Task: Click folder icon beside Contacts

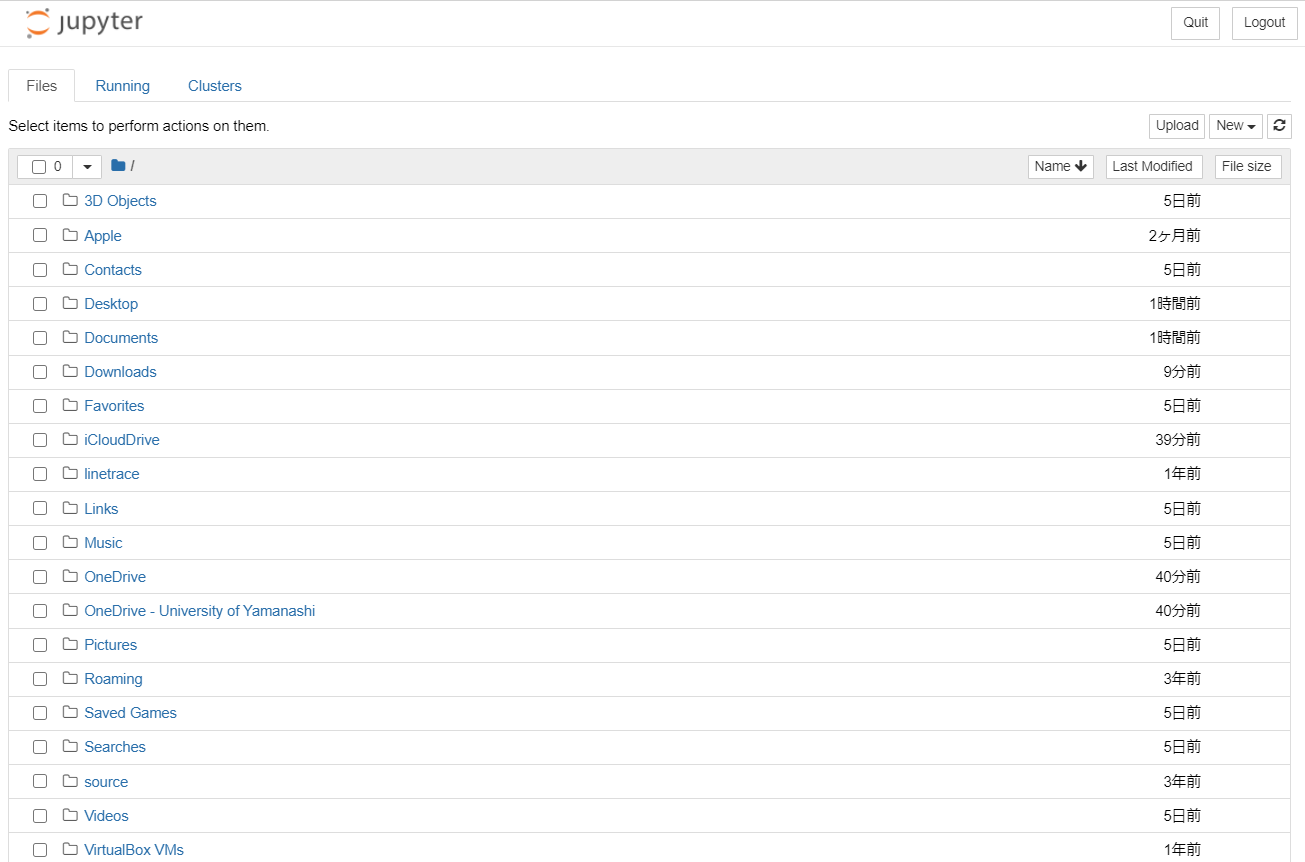Action: 70,269
